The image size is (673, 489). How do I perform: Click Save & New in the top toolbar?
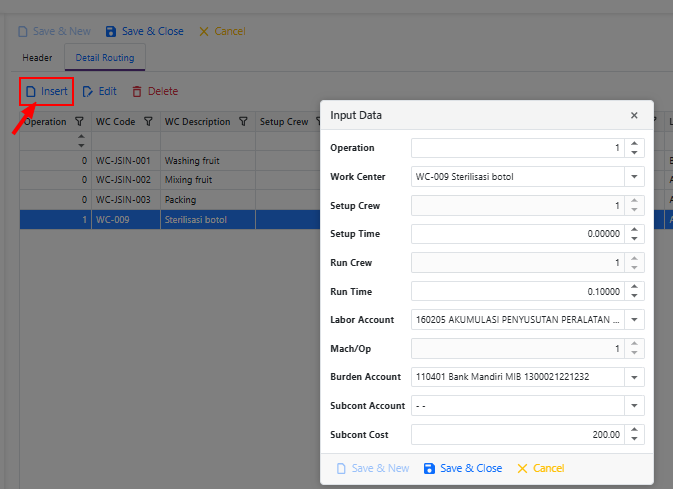tap(54, 31)
